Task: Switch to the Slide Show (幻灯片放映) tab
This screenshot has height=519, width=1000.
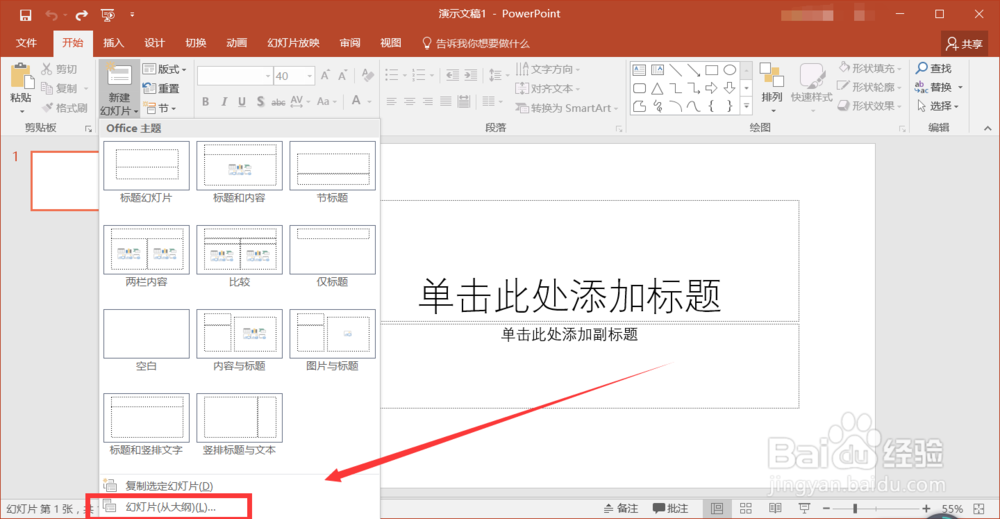Action: (293, 43)
